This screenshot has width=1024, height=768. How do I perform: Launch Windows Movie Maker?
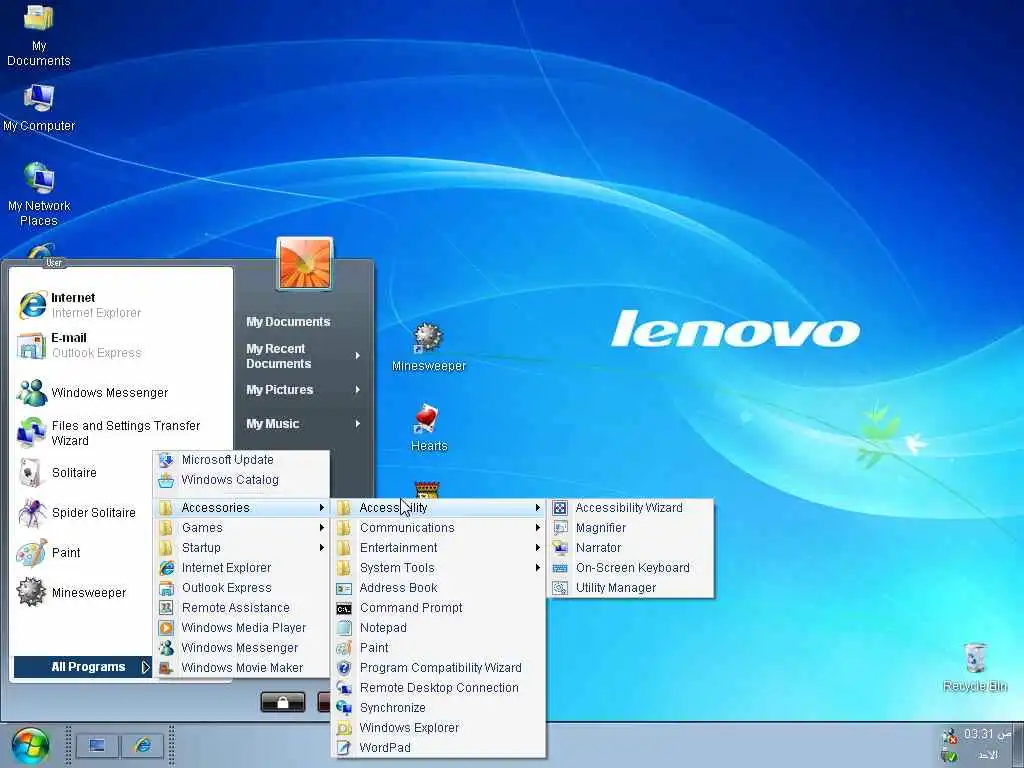tap(242, 668)
